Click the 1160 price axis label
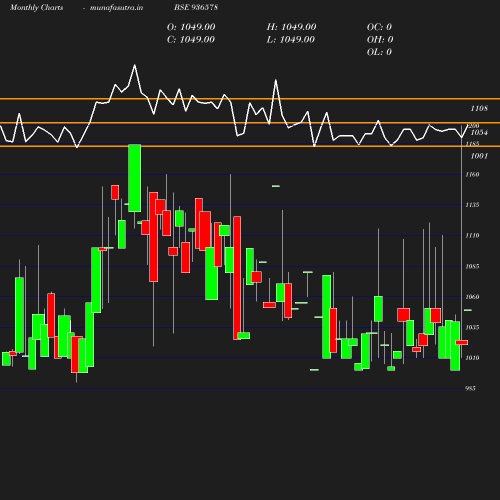 point(472,174)
